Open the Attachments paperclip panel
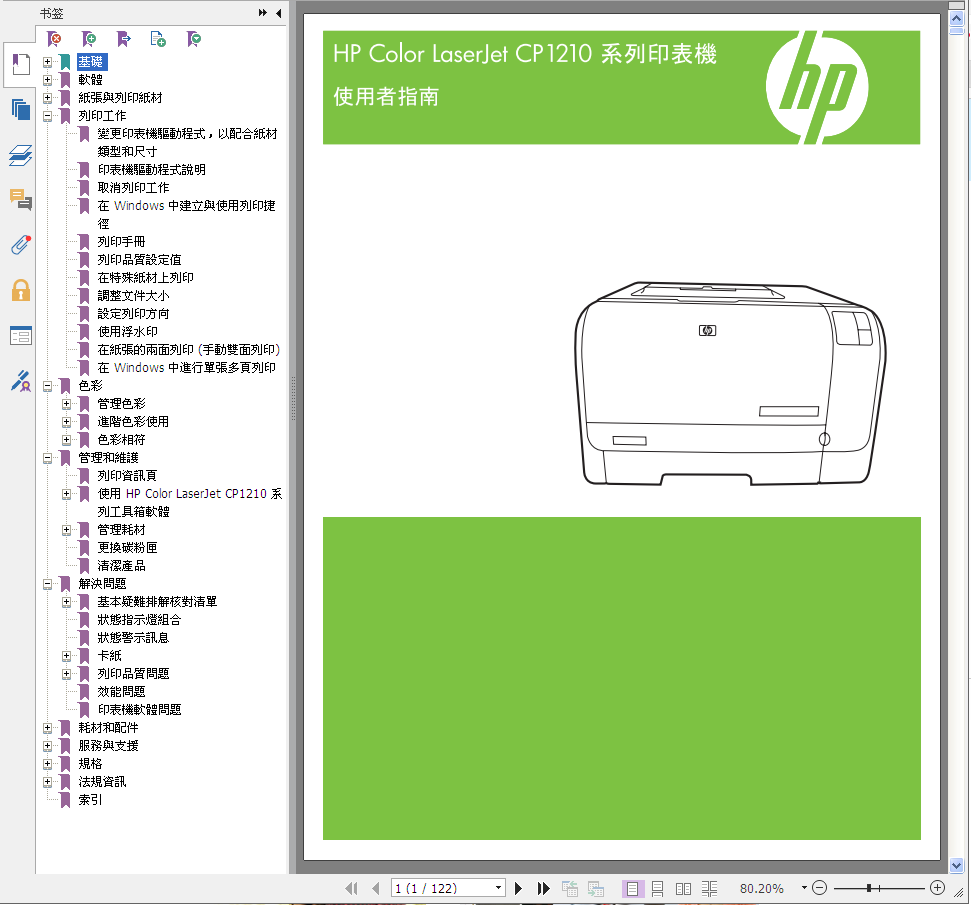Viewport: 971px width, 905px height. pos(20,245)
